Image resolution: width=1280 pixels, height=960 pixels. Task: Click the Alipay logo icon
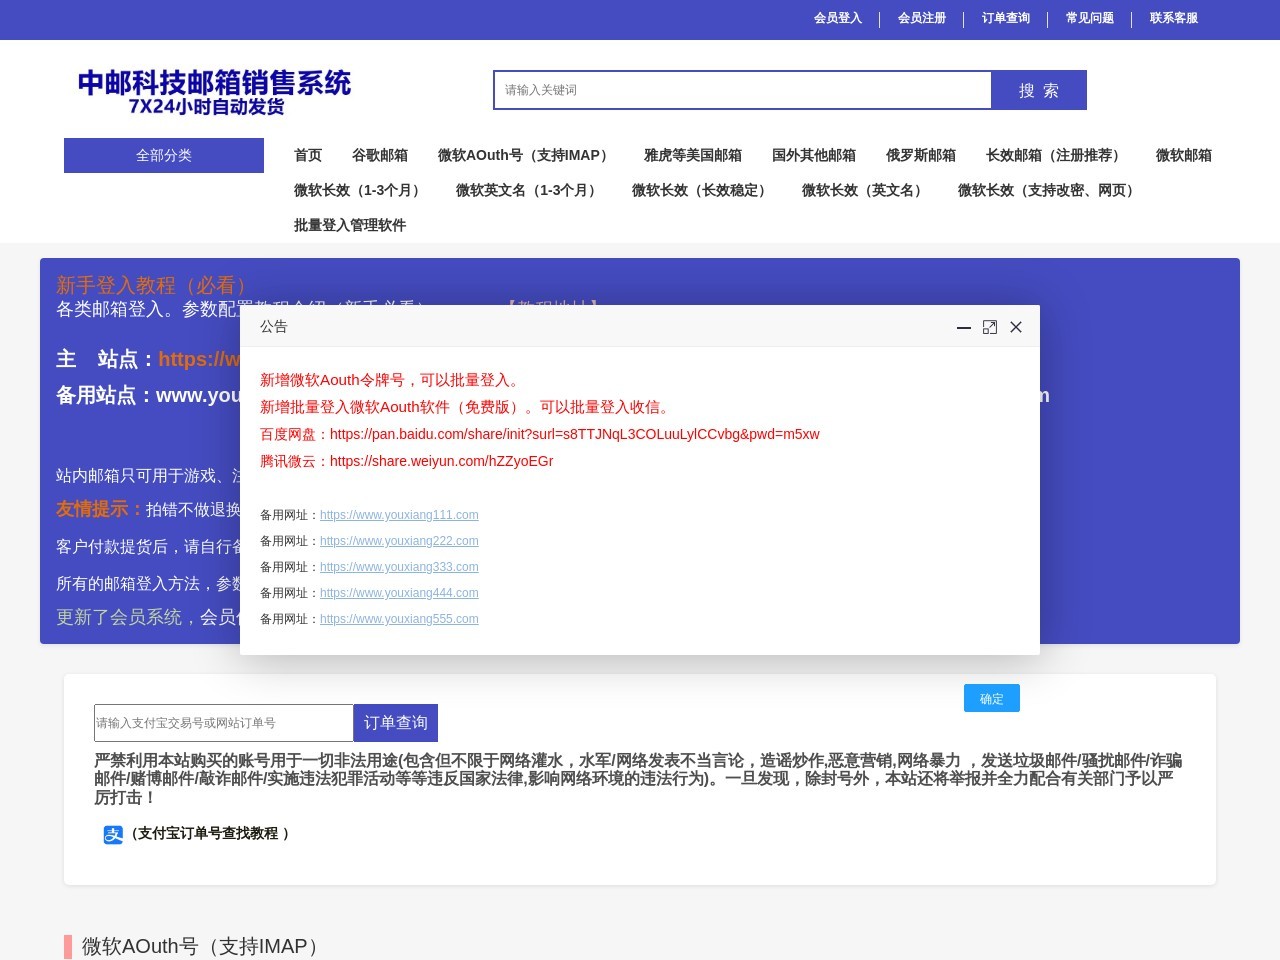[x=113, y=834]
